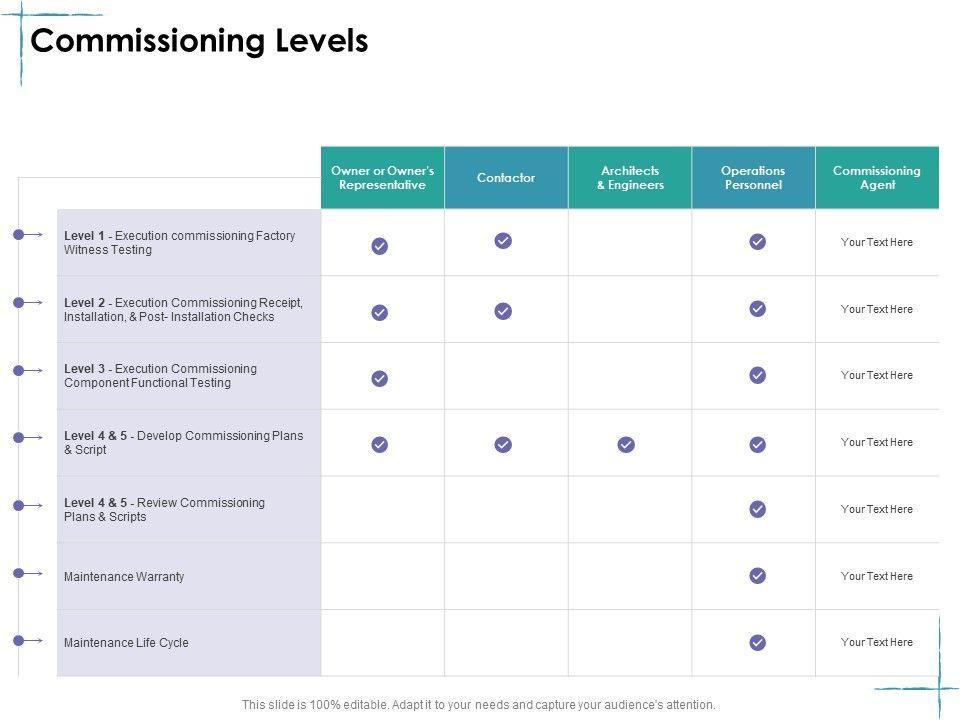
Task: Select the Level 3 Execution Commissioning row label
Action: click(x=160, y=376)
